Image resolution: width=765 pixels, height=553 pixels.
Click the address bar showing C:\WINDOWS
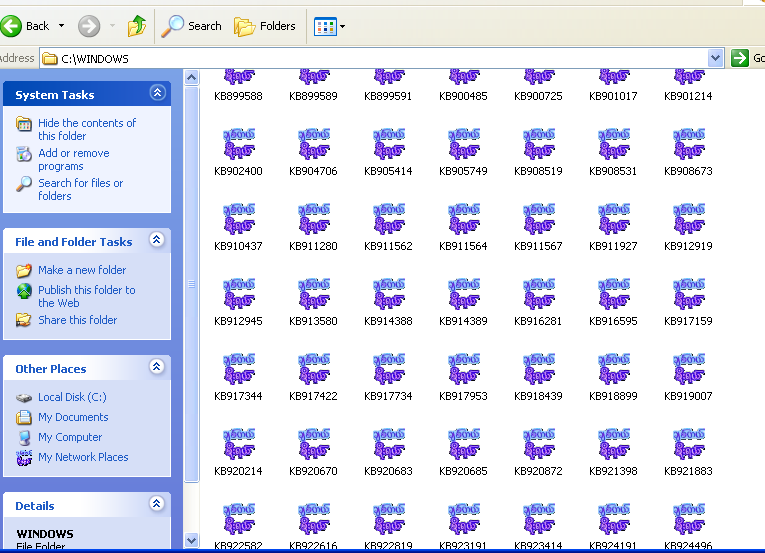tap(374, 59)
